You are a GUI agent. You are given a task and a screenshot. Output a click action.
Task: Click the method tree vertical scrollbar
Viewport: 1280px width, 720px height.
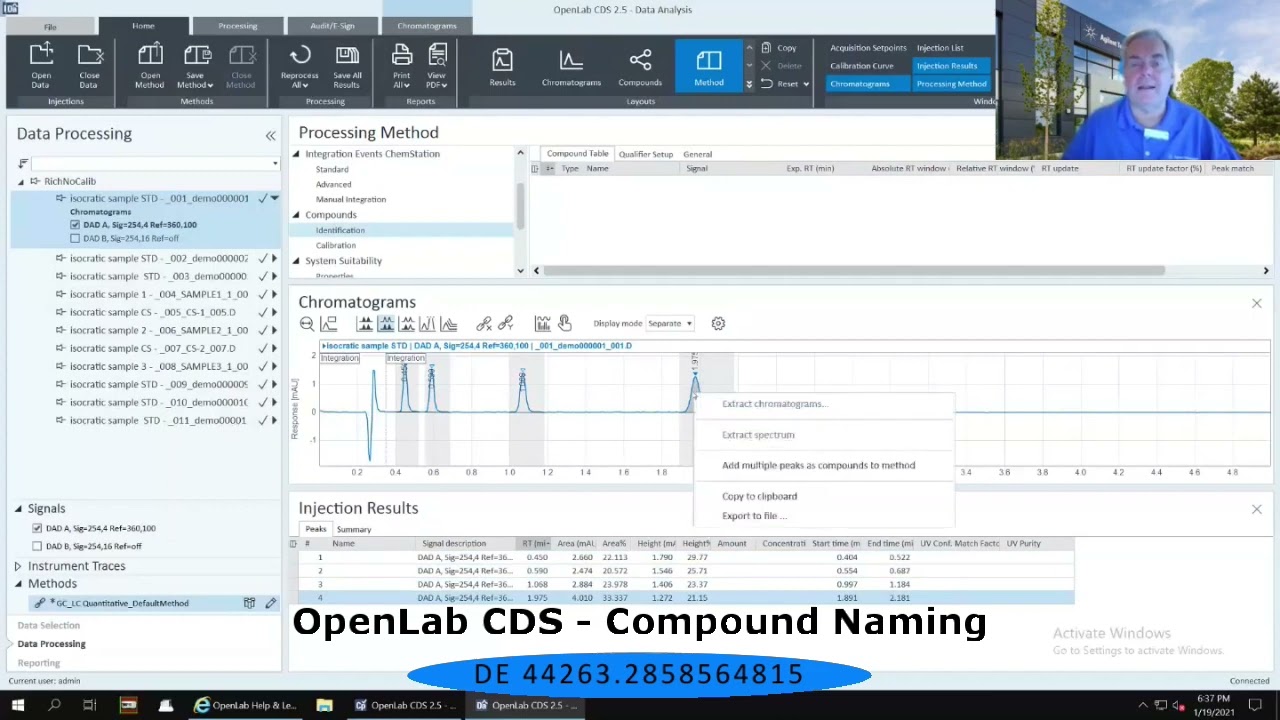(x=520, y=206)
